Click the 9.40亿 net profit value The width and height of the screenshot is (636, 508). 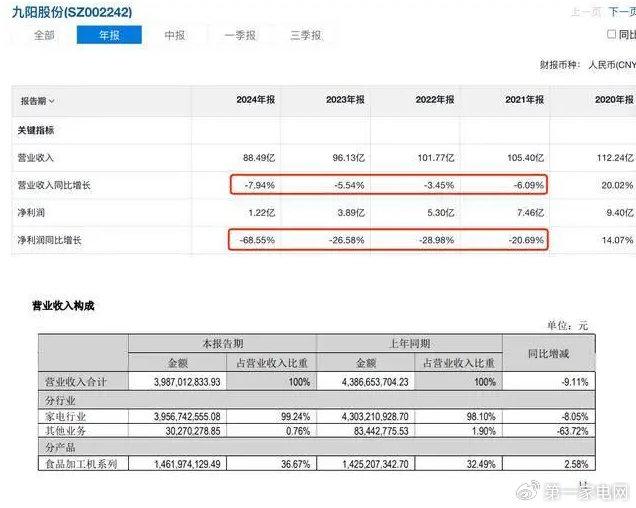[620, 213]
